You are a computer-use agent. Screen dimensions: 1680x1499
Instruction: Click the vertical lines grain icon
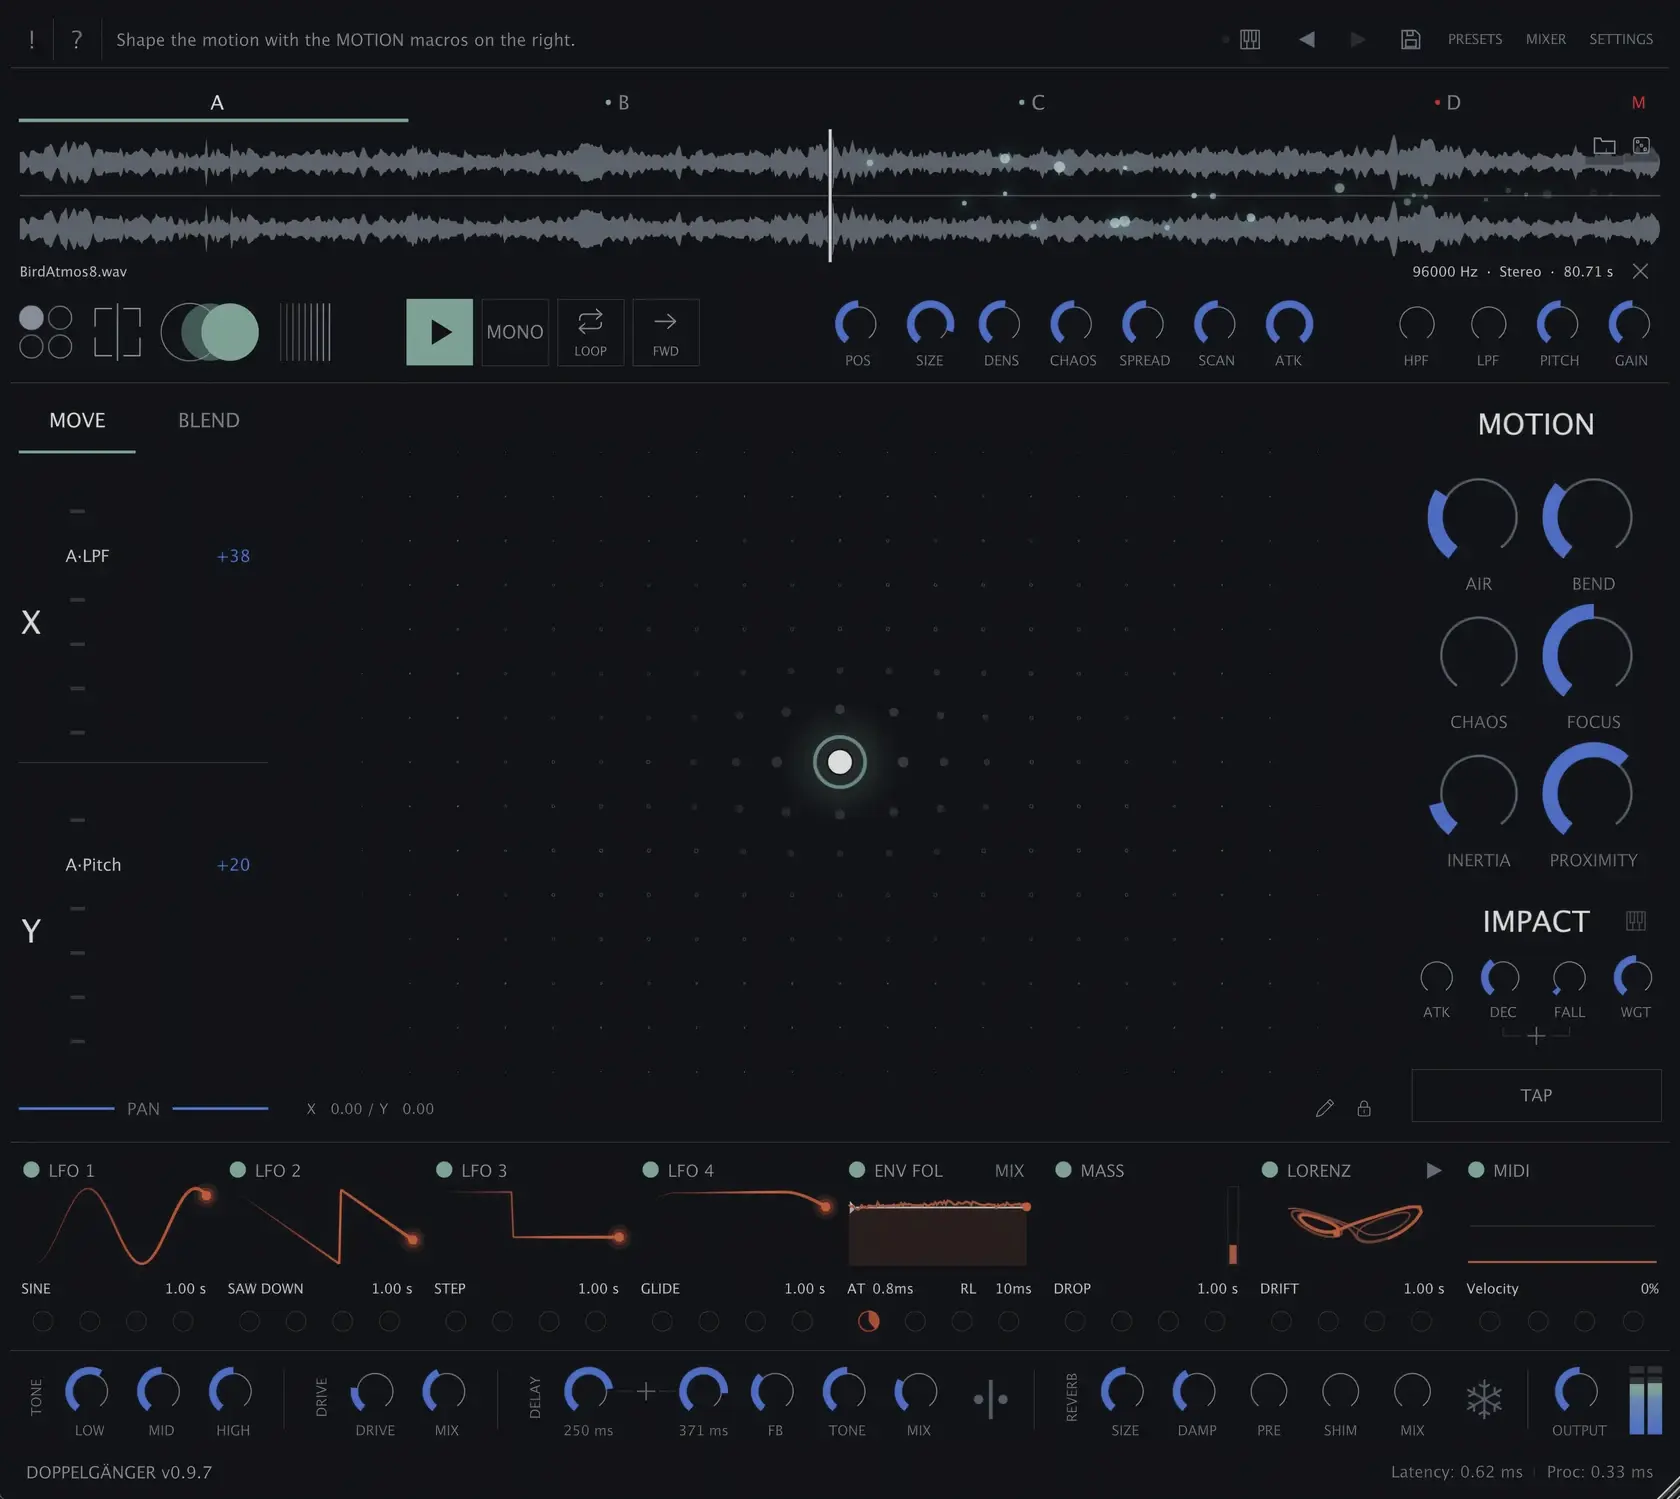pyautogui.click(x=305, y=332)
